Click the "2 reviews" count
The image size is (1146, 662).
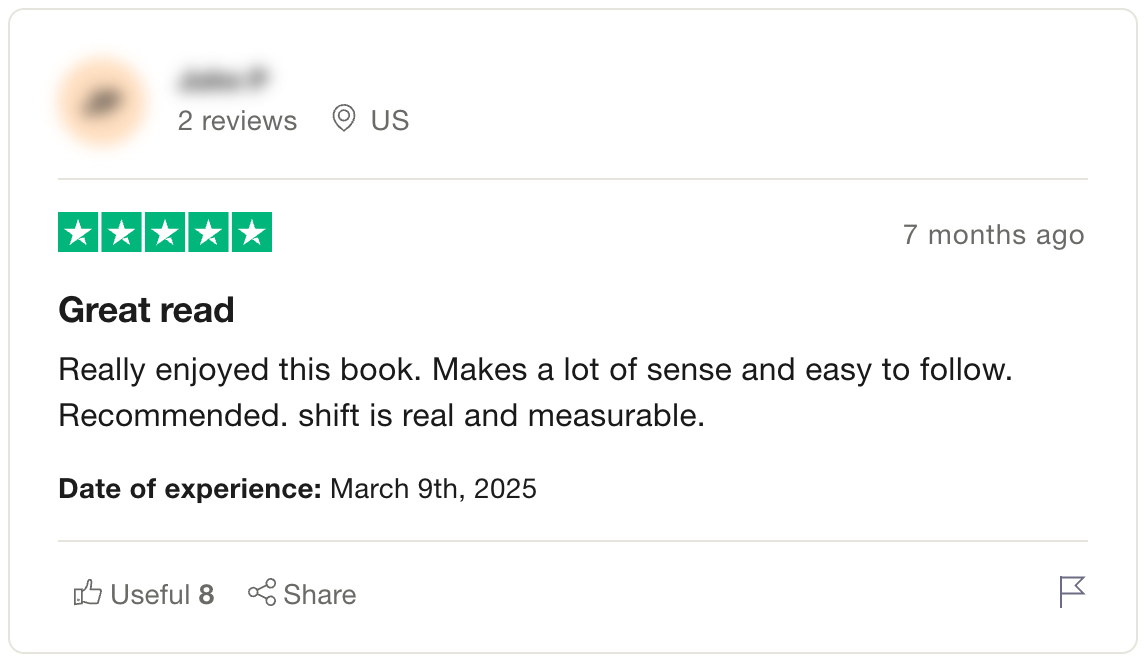click(237, 121)
